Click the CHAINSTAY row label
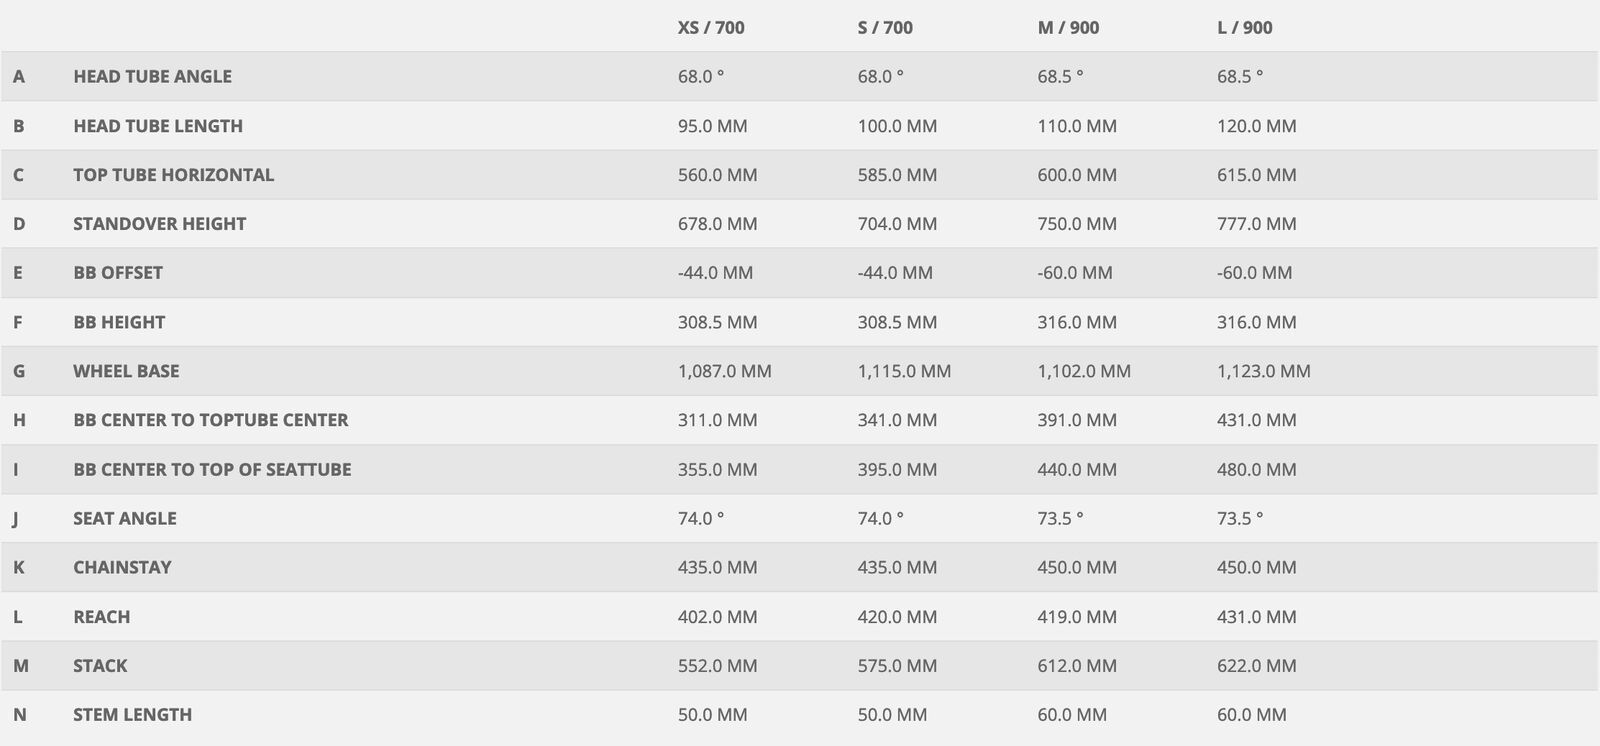The height and width of the screenshot is (746, 1600). (122, 567)
